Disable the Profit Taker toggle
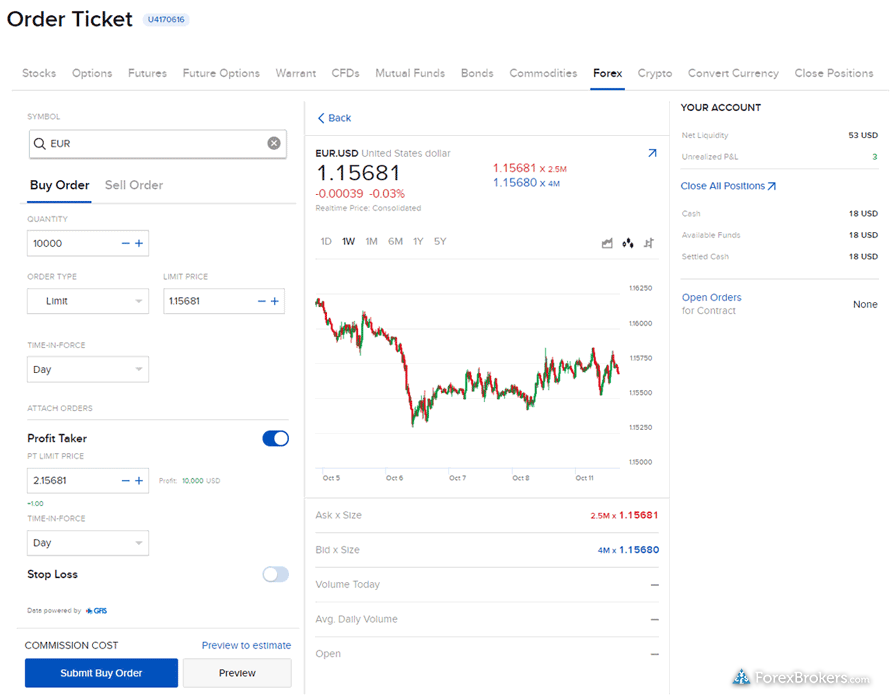The width and height of the screenshot is (895, 700). coord(275,438)
